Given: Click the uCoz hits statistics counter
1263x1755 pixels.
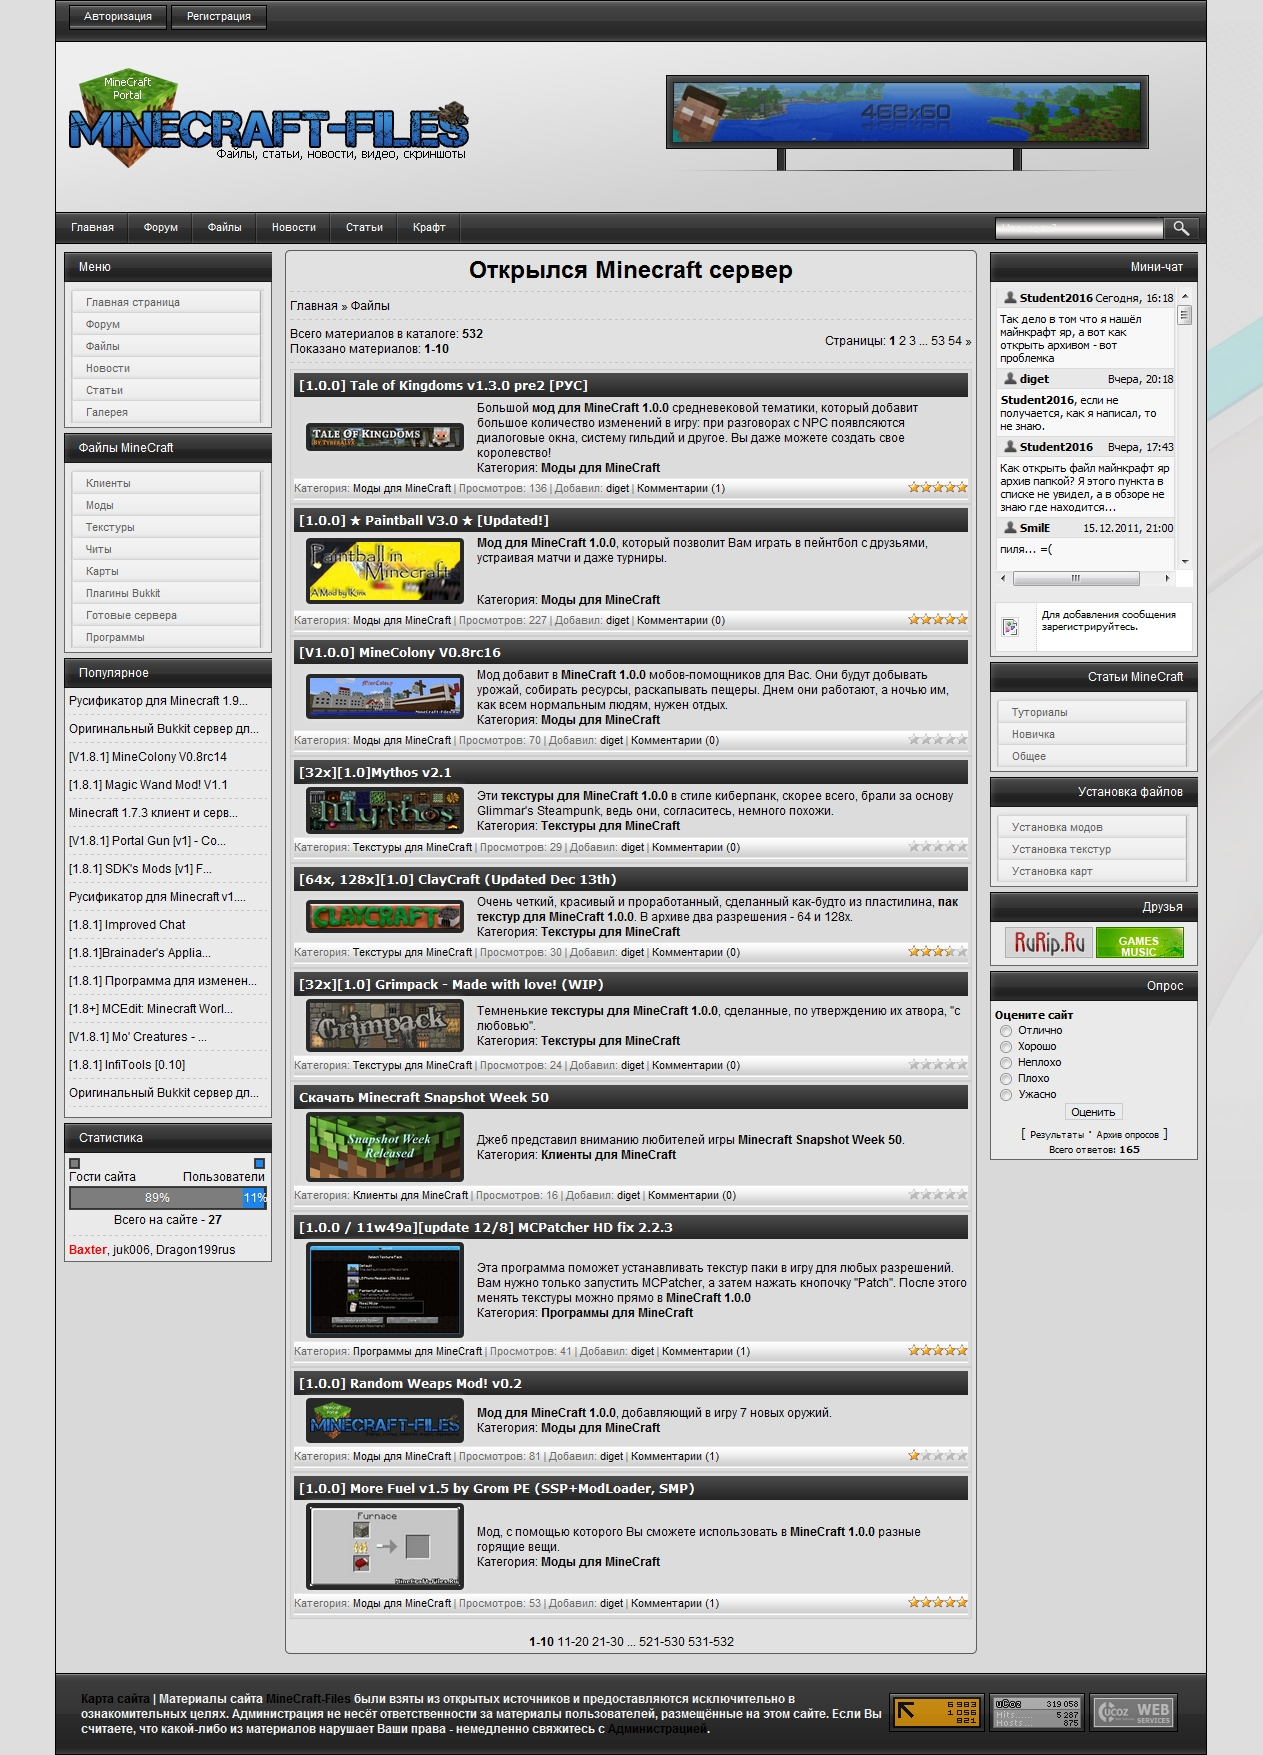Looking at the screenshot, I should [1036, 1711].
